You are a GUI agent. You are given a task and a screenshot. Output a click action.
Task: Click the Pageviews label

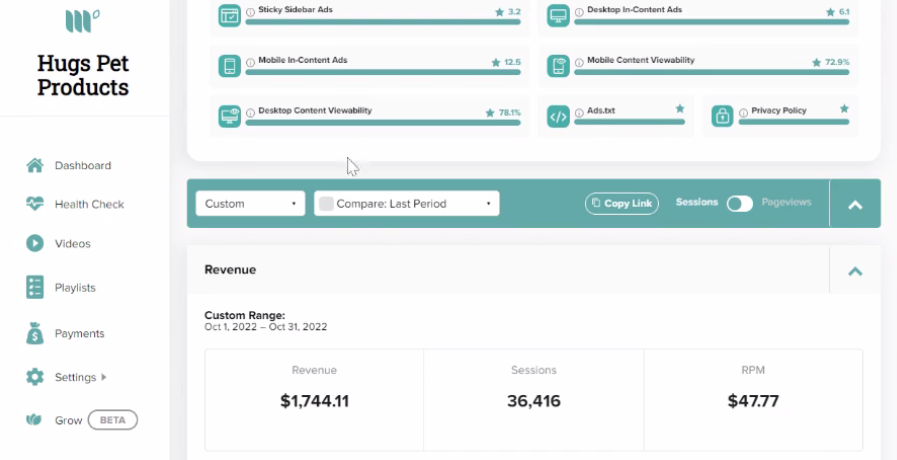[787, 203]
